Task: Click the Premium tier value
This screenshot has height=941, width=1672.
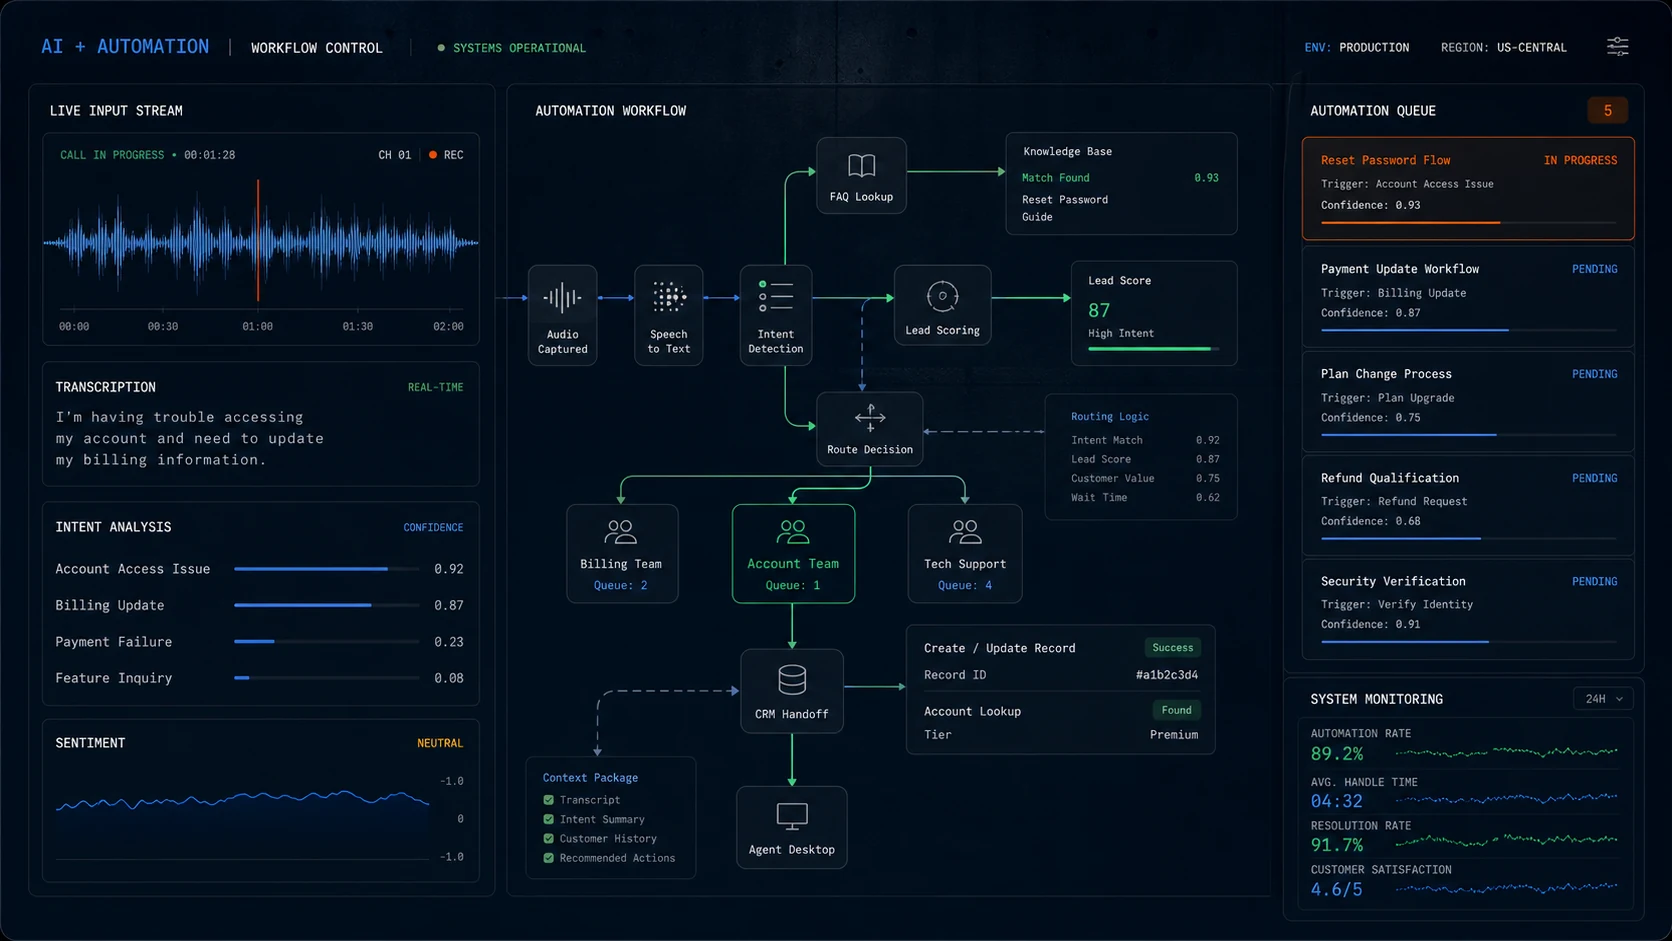Action: pyautogui.click(x=1173, y=734)
